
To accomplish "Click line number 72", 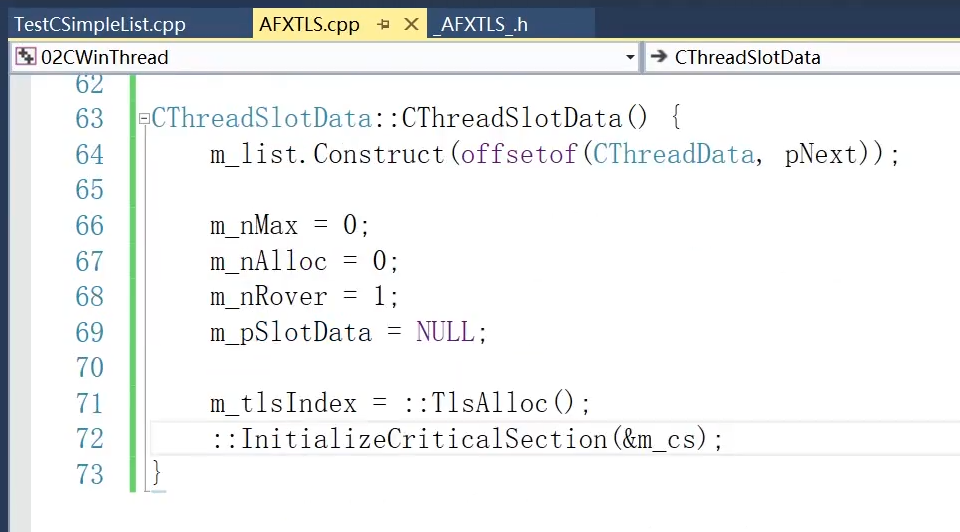I will tap(89, 439).
